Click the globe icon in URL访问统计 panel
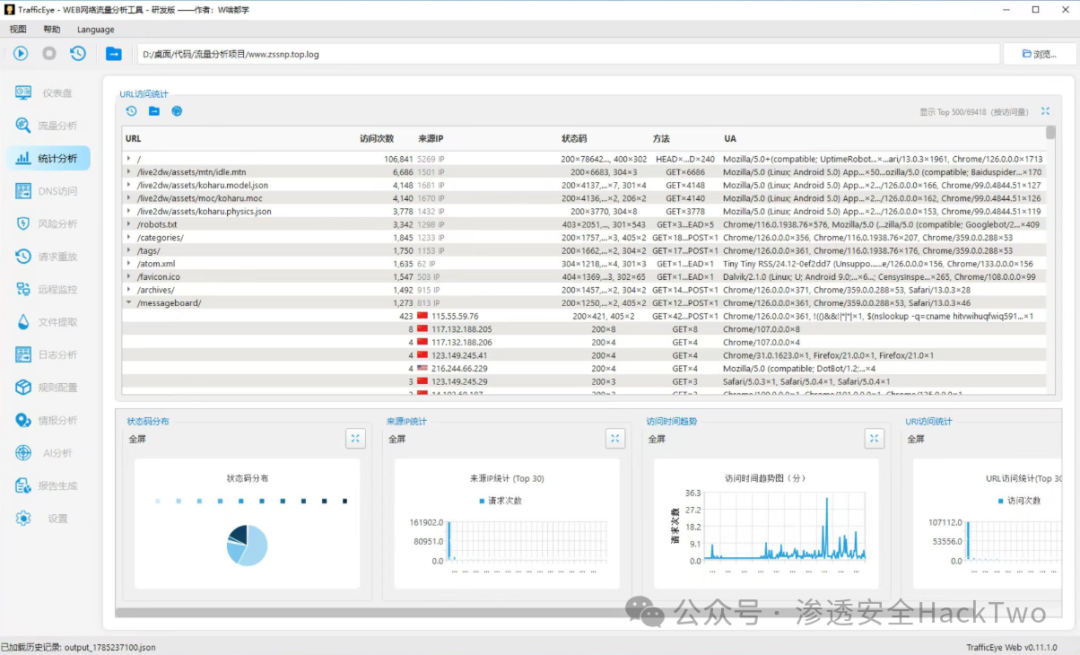The width and height of the screenshot is (1080, 655). tap(177, 111)
